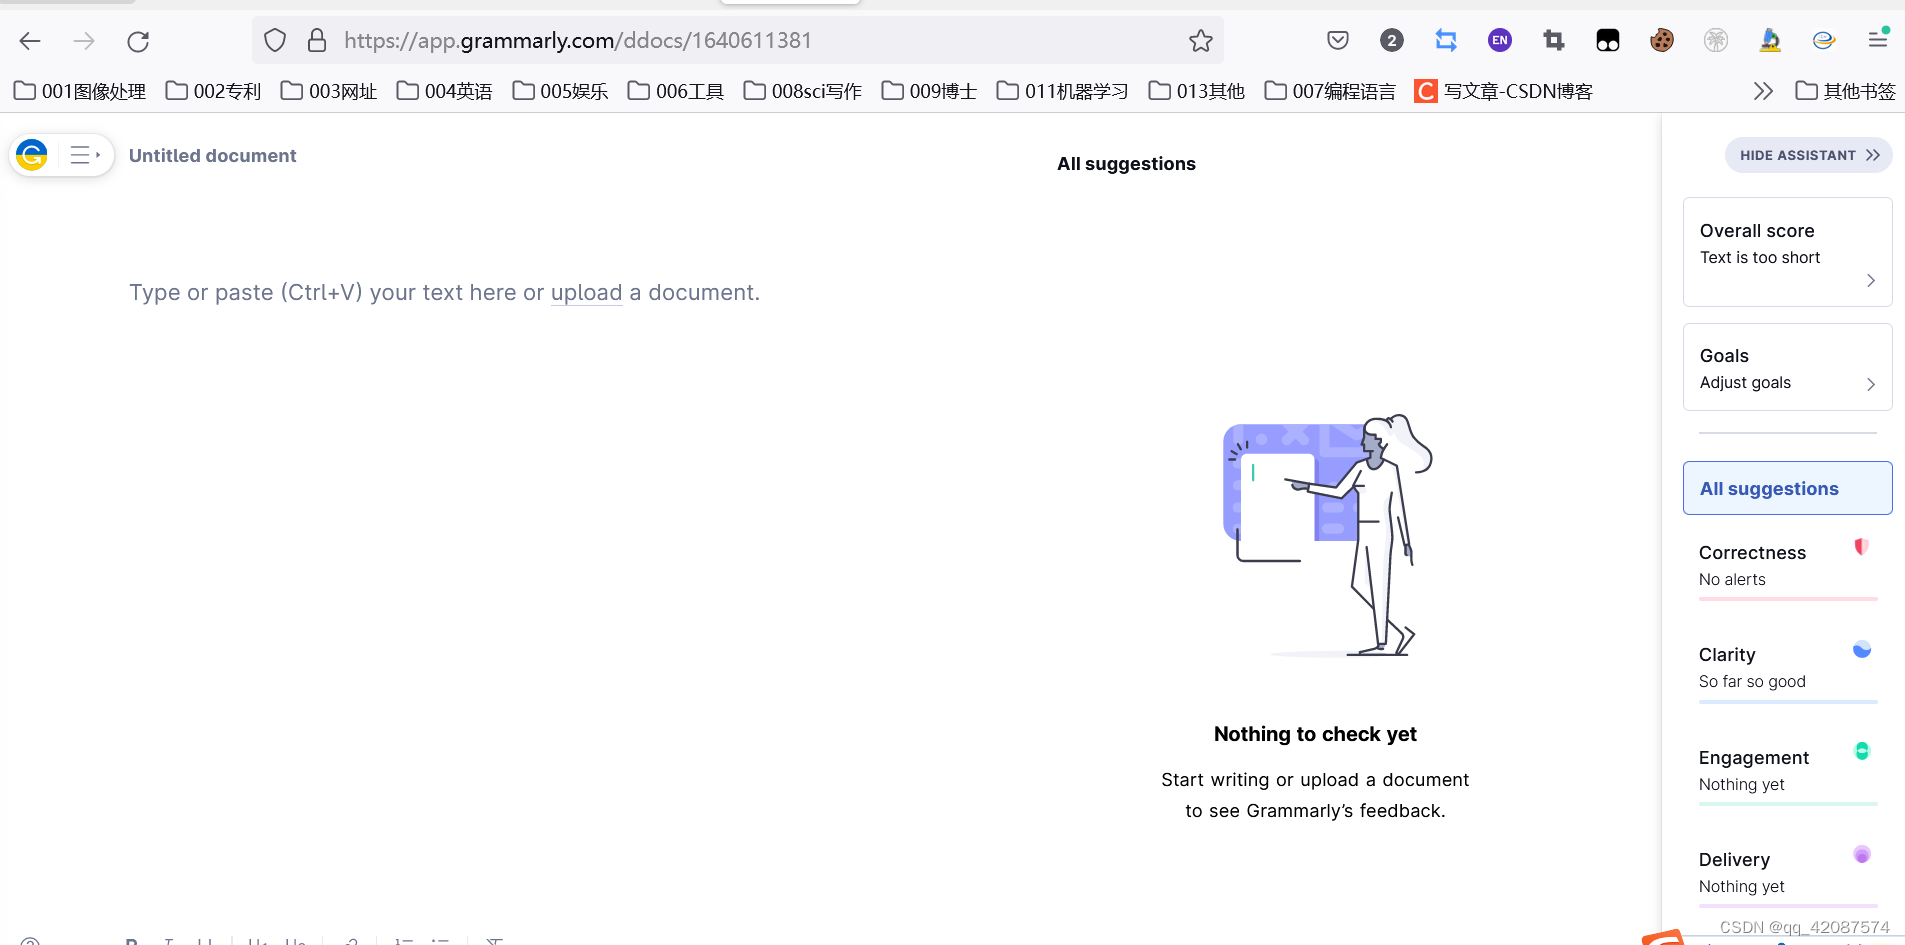Apply Bold formatting in the editor toolbar
Image resolution: width=1905 pixels, height=945 pixels.
(130, 940)
